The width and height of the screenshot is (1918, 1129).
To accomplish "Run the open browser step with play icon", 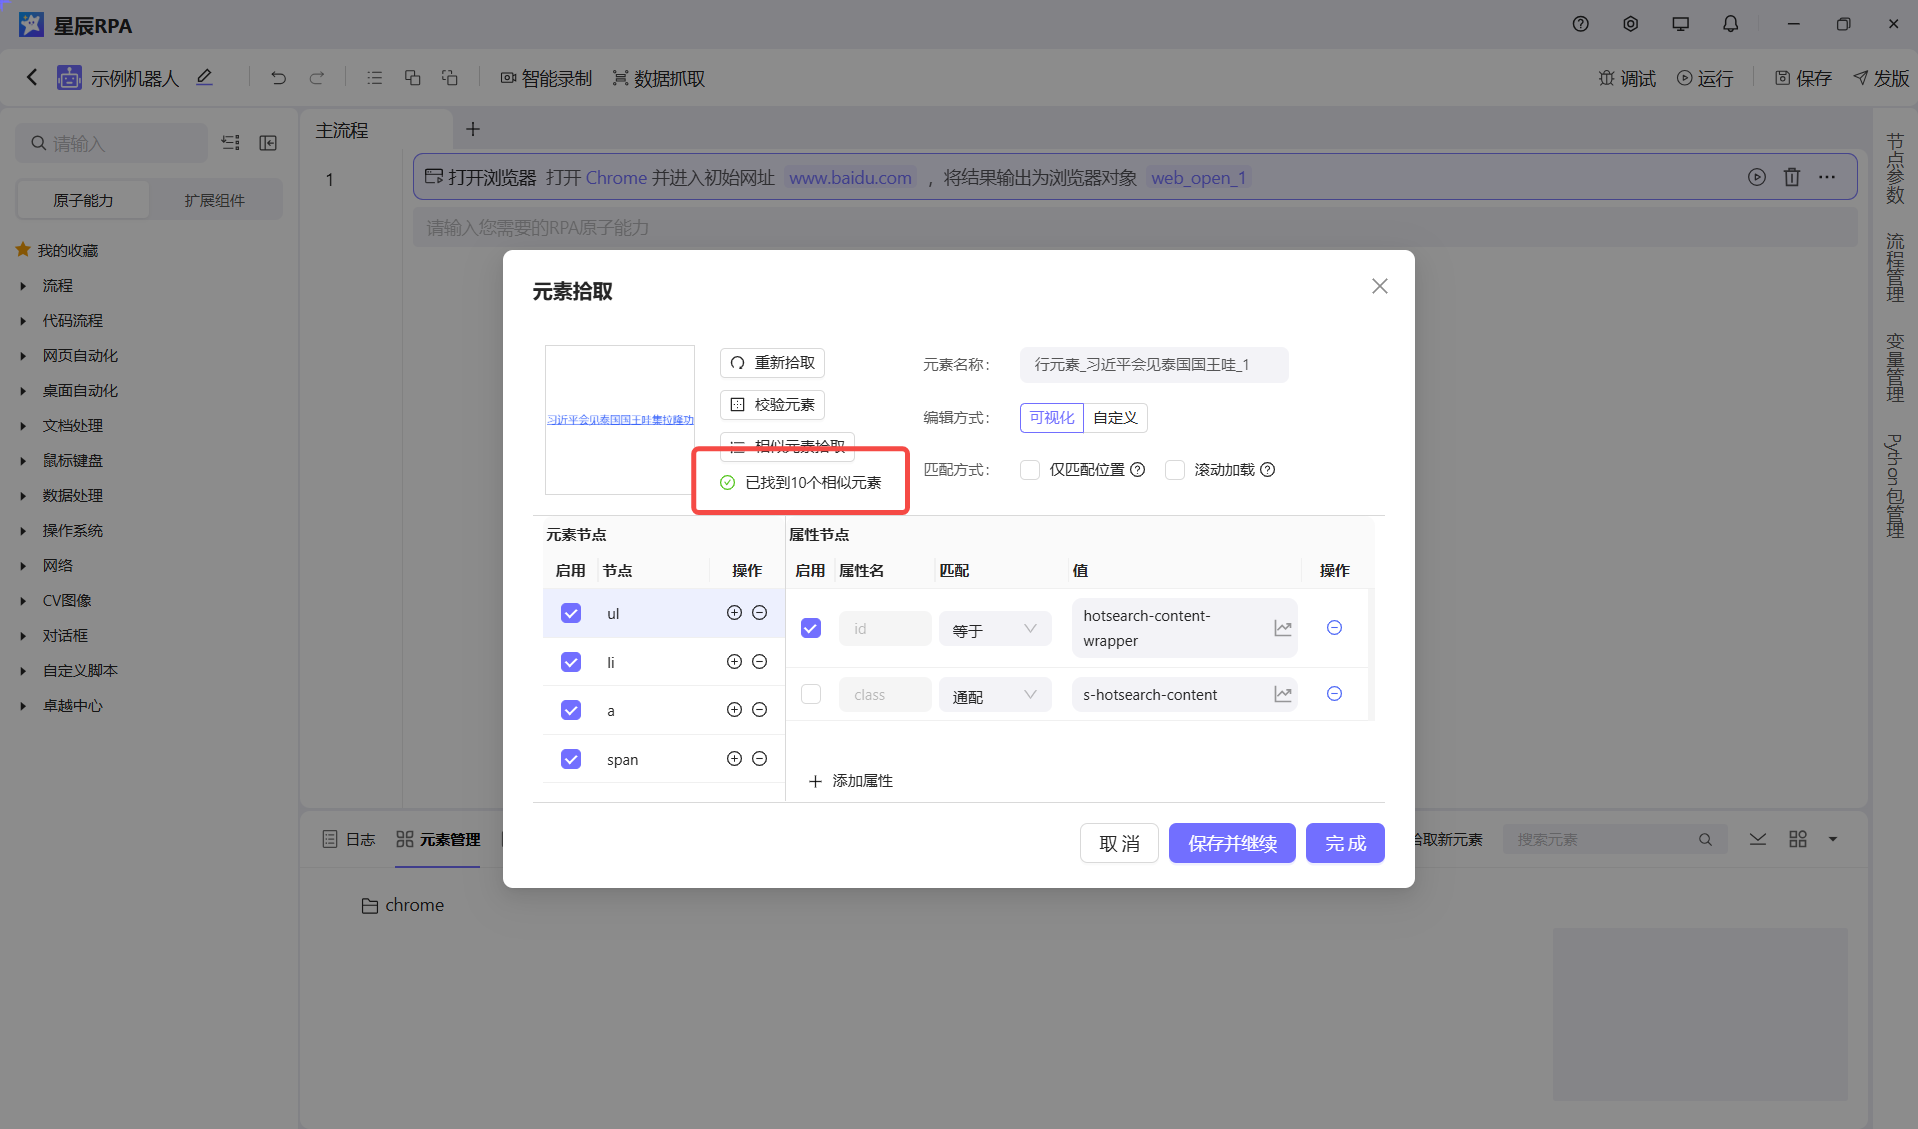I will (1756, 177).
